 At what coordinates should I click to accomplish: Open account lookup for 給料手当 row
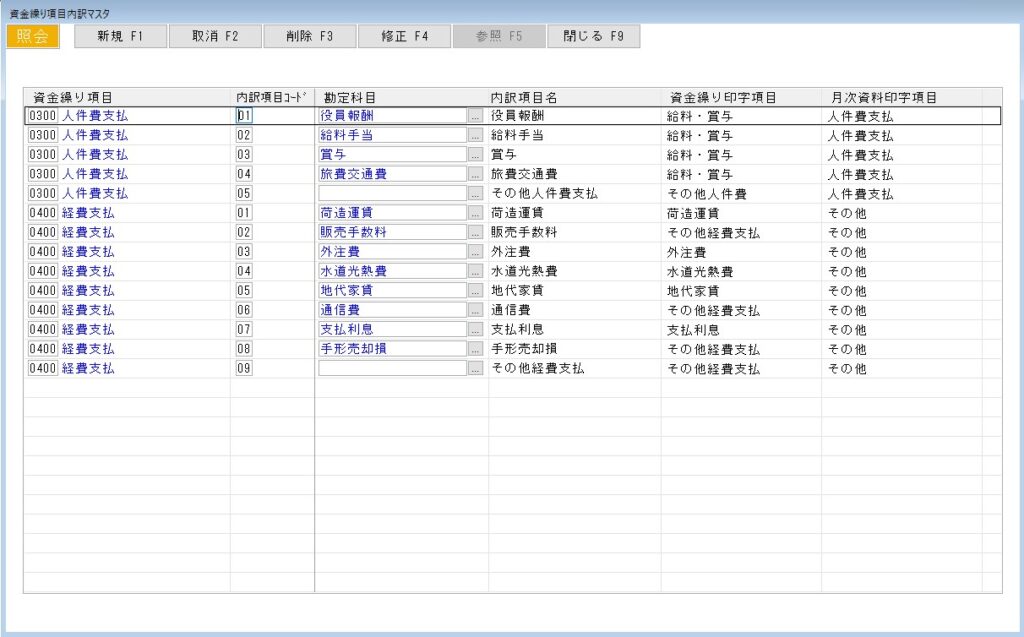coord(475,135)
